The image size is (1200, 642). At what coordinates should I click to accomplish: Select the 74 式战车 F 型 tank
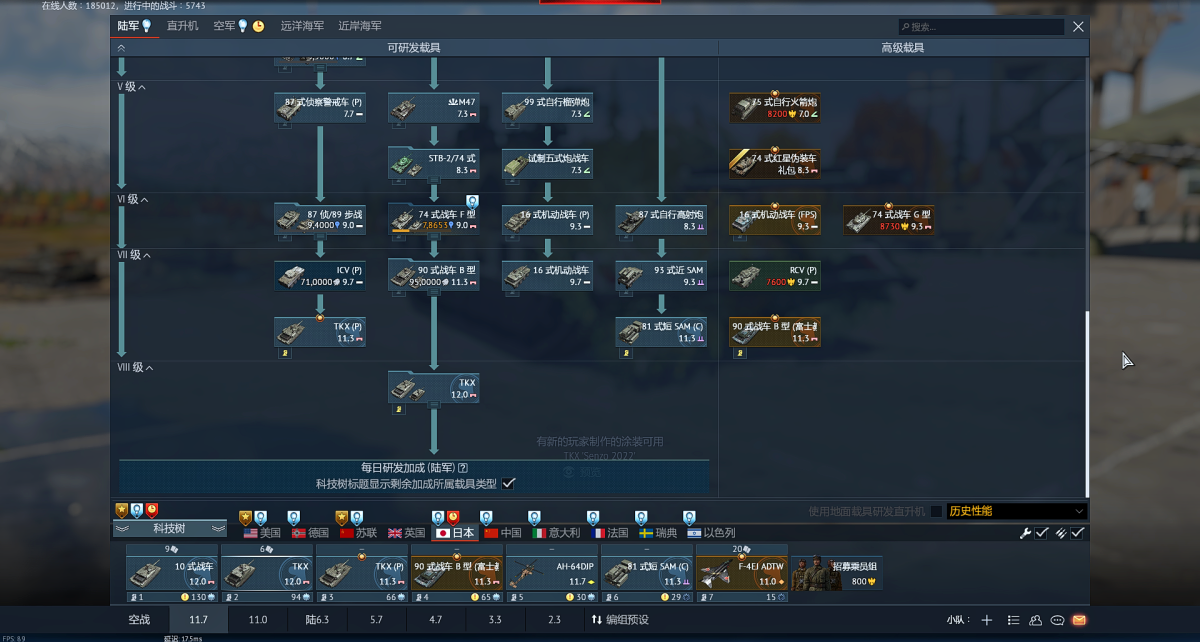click(433, 219)
